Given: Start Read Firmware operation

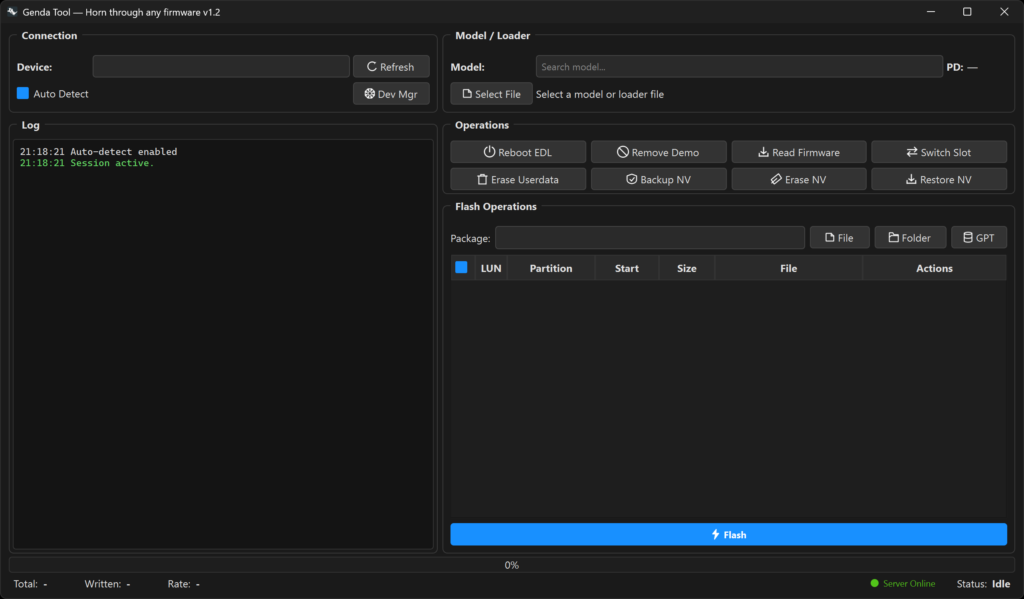Looking at the screenshot, I should pyautogui.click(x=798, y=152).
